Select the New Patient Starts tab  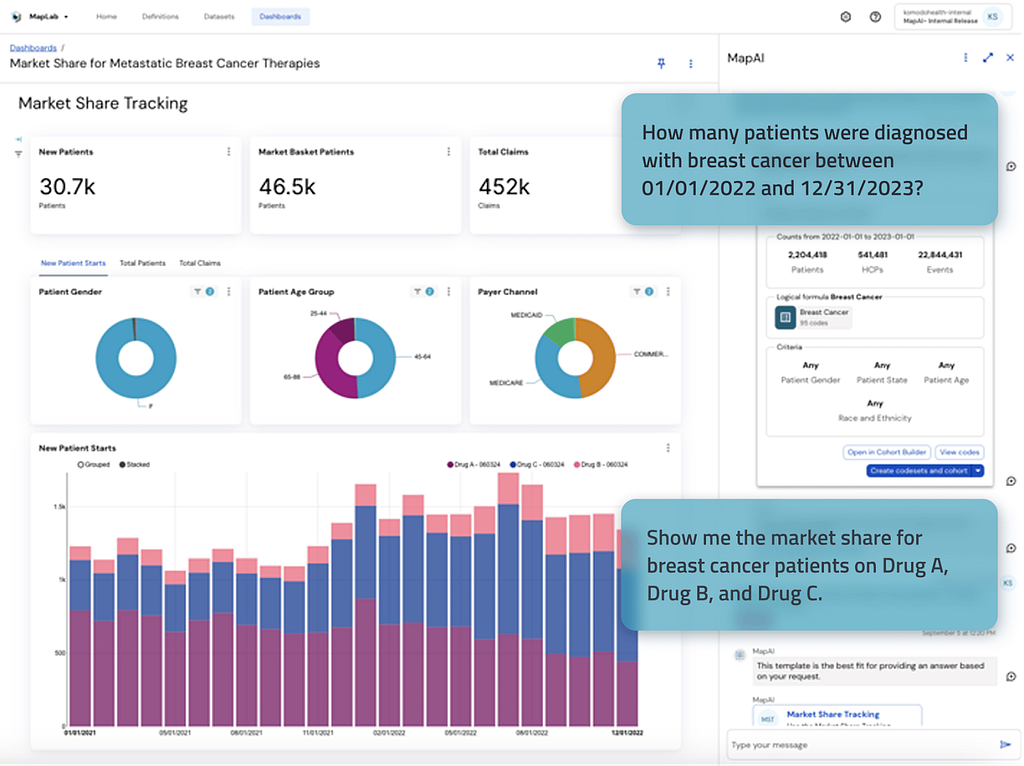[73, 263]
